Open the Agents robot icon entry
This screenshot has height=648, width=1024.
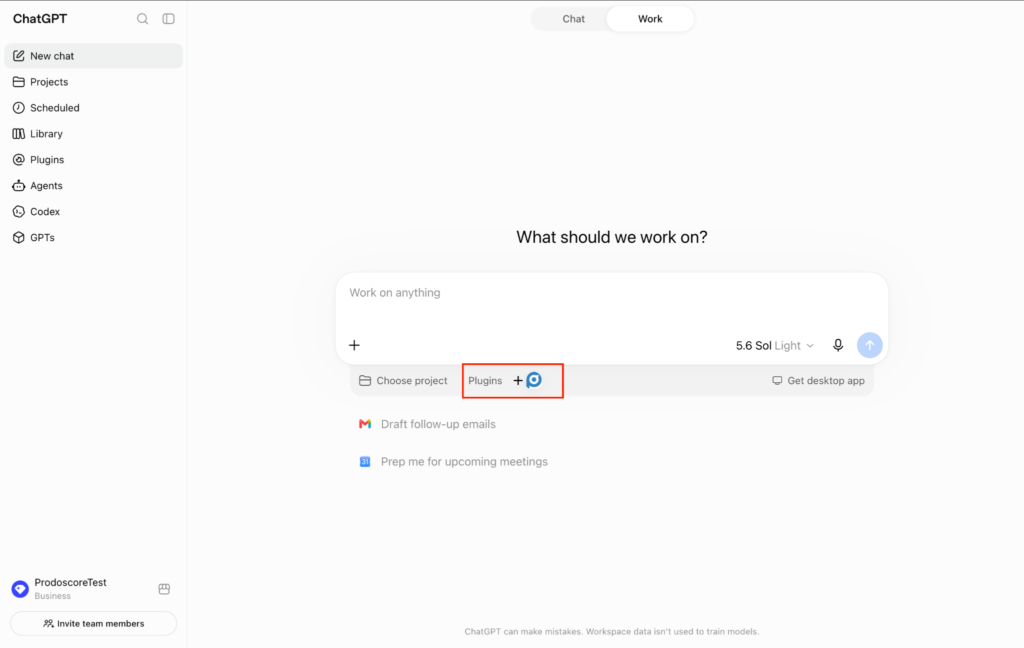click(18, 186)
